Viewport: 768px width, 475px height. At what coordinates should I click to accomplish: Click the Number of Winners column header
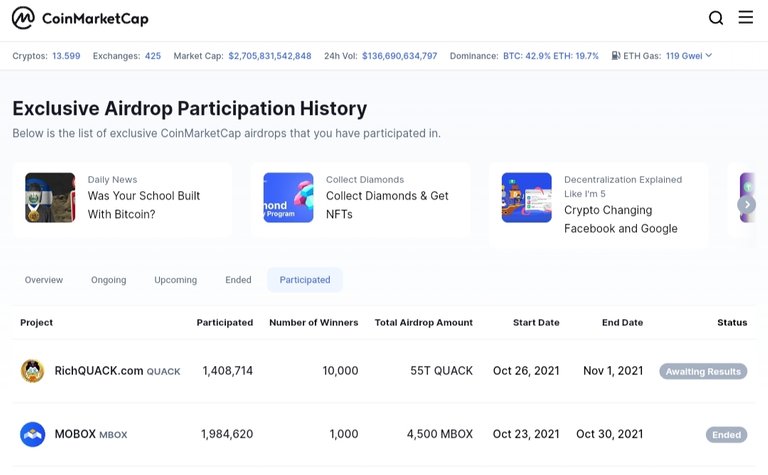[313, 323]
